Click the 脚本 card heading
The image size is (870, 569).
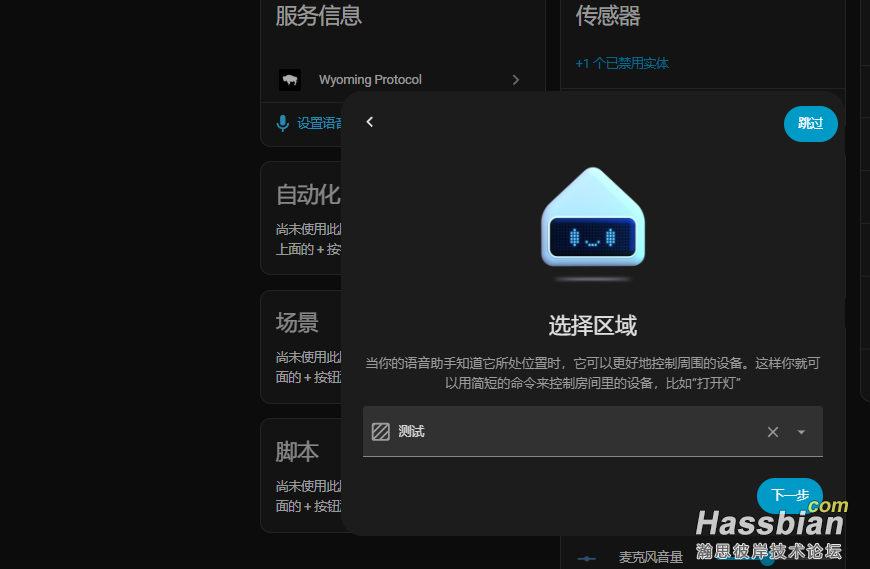(x=297, y=452)
